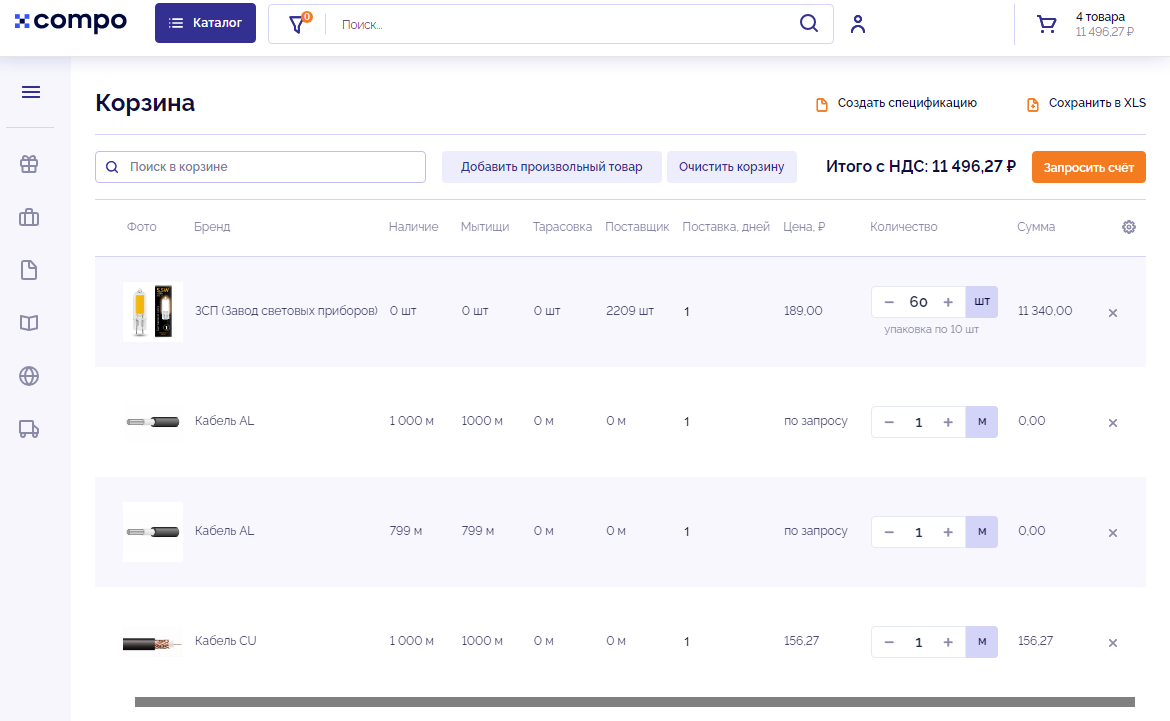The image size is (1170, 721).
Task: Click brand text ЗСП (Завод световых приборов)
Action: click(287, 310)
